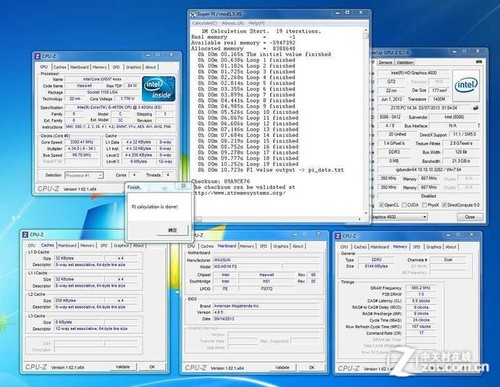Toggle the PhysX checkbox in GPU-Z
The image size is (500, 387).
424,205
